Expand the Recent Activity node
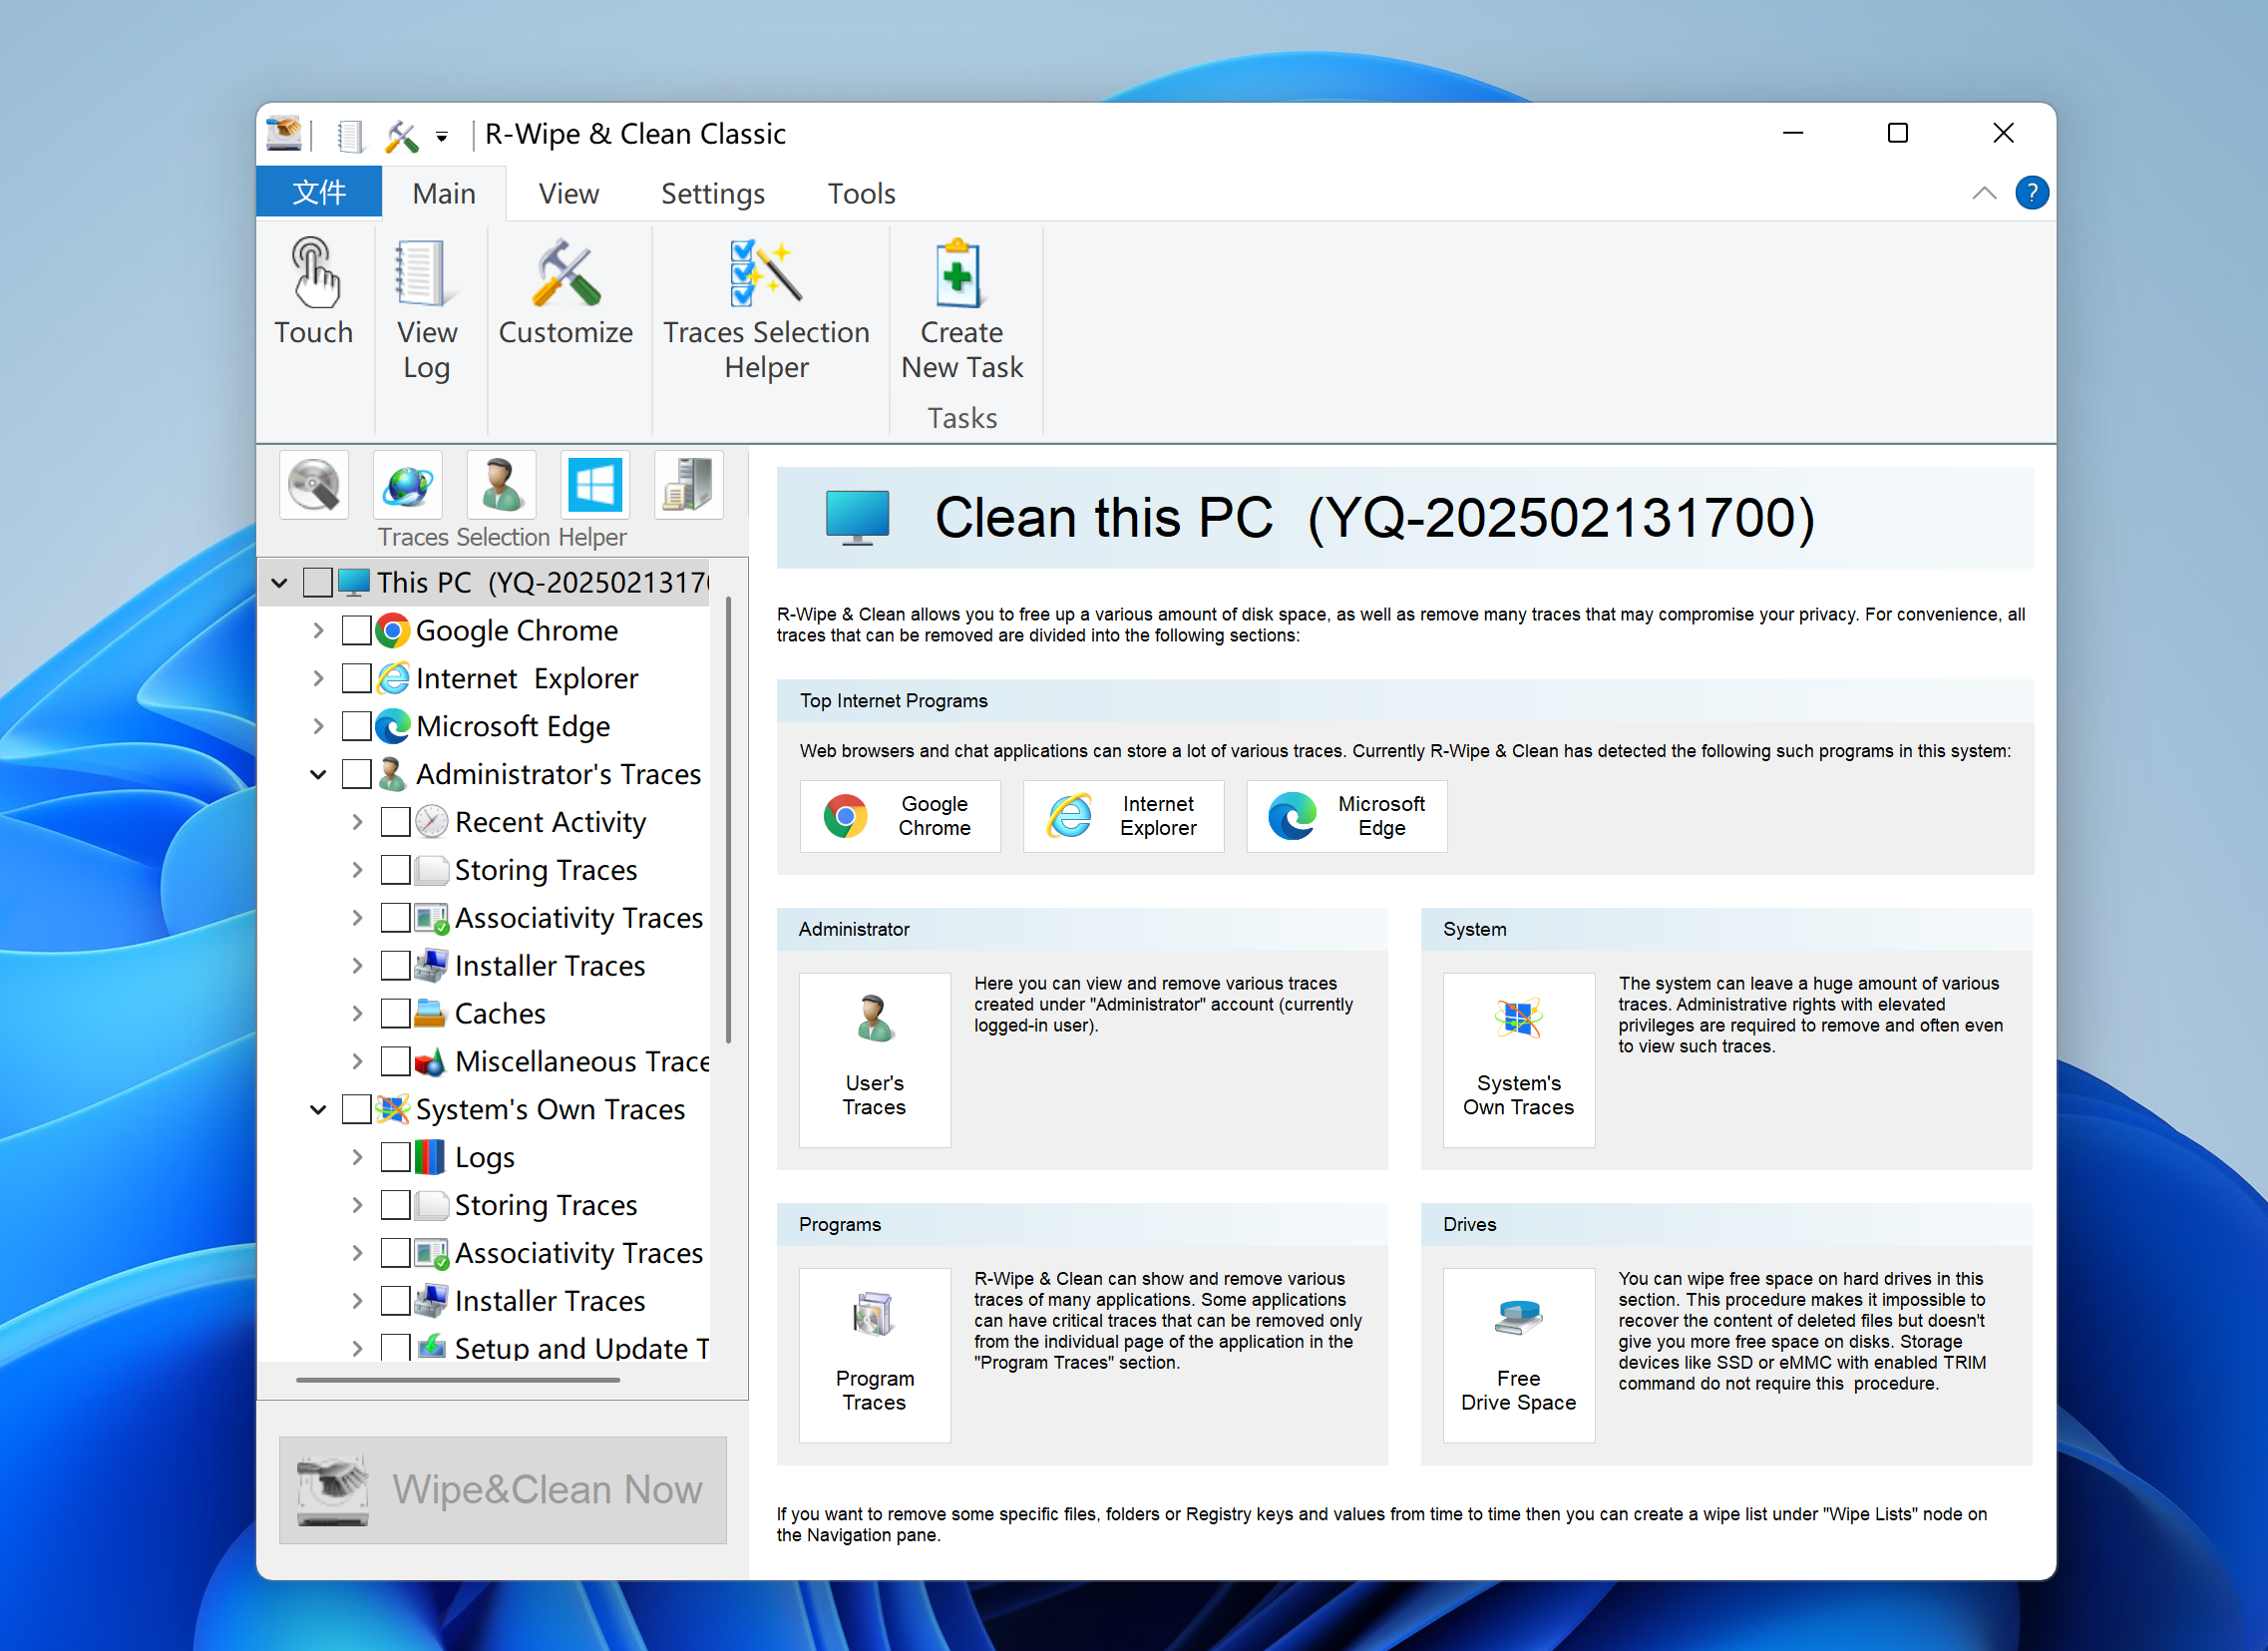This screenshot has height=1651, width=2268. click(357, 823)
